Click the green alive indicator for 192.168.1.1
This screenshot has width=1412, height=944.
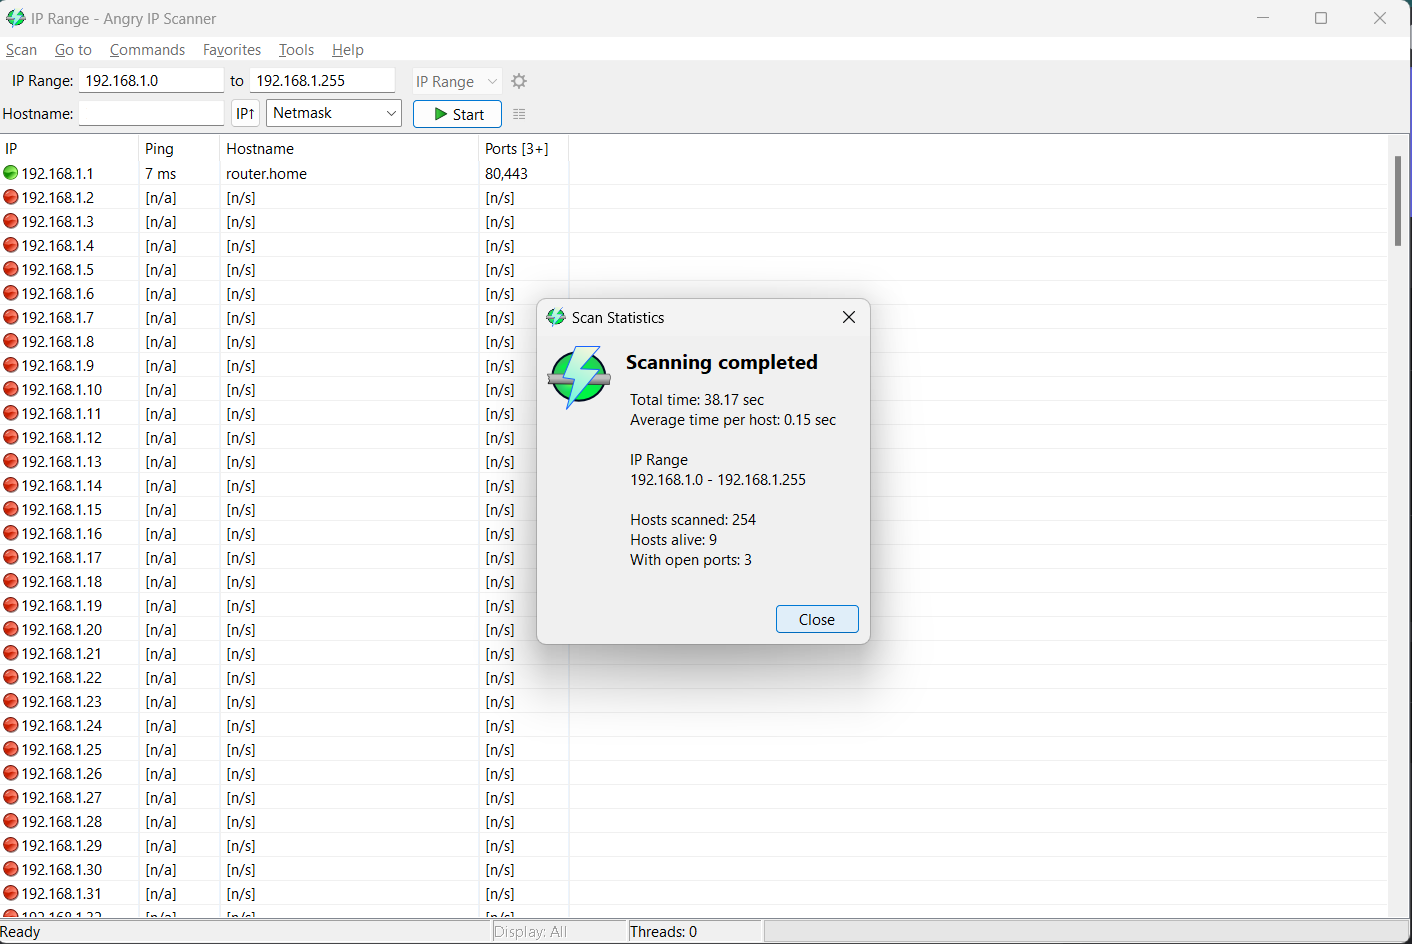[9, 173]
